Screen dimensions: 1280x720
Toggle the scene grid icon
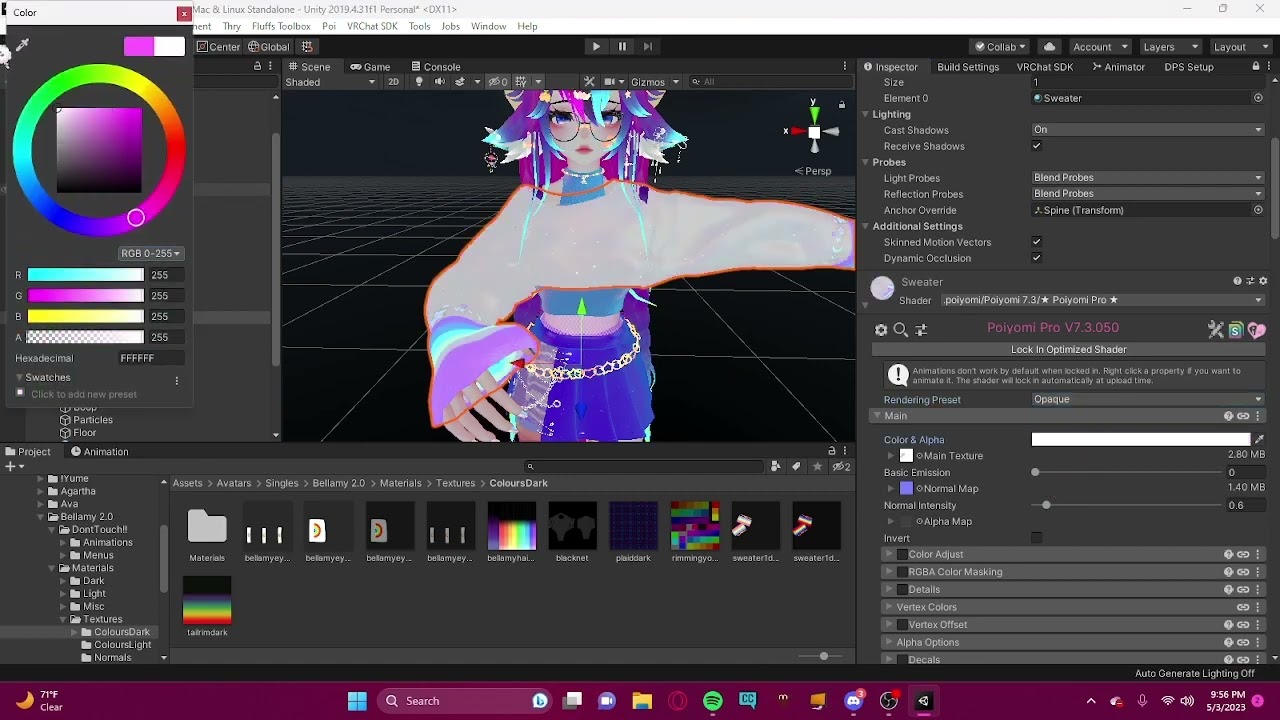[521, 82]
